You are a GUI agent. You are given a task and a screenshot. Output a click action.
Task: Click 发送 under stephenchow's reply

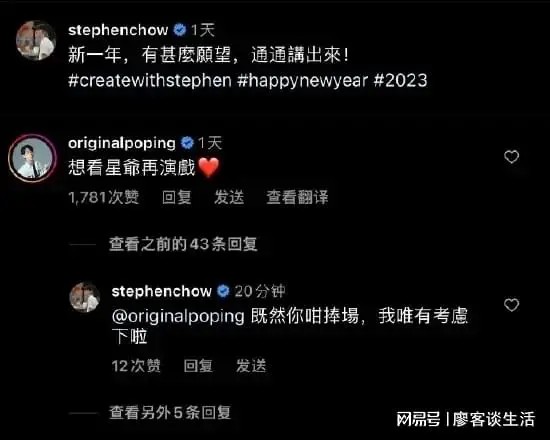click(x=251, y=366)
